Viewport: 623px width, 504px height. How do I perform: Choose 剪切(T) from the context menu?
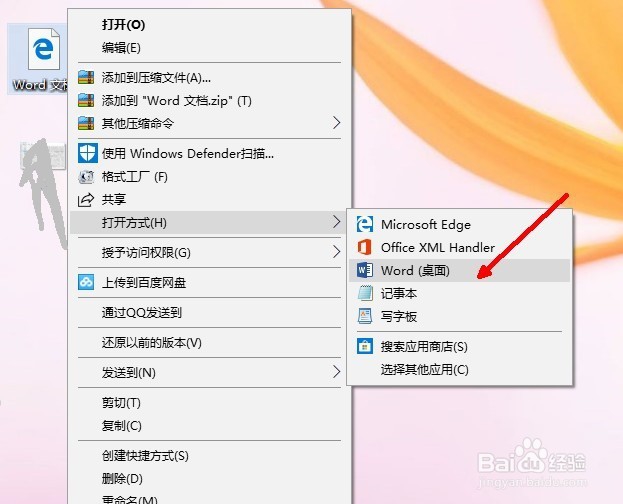(209, 403)
